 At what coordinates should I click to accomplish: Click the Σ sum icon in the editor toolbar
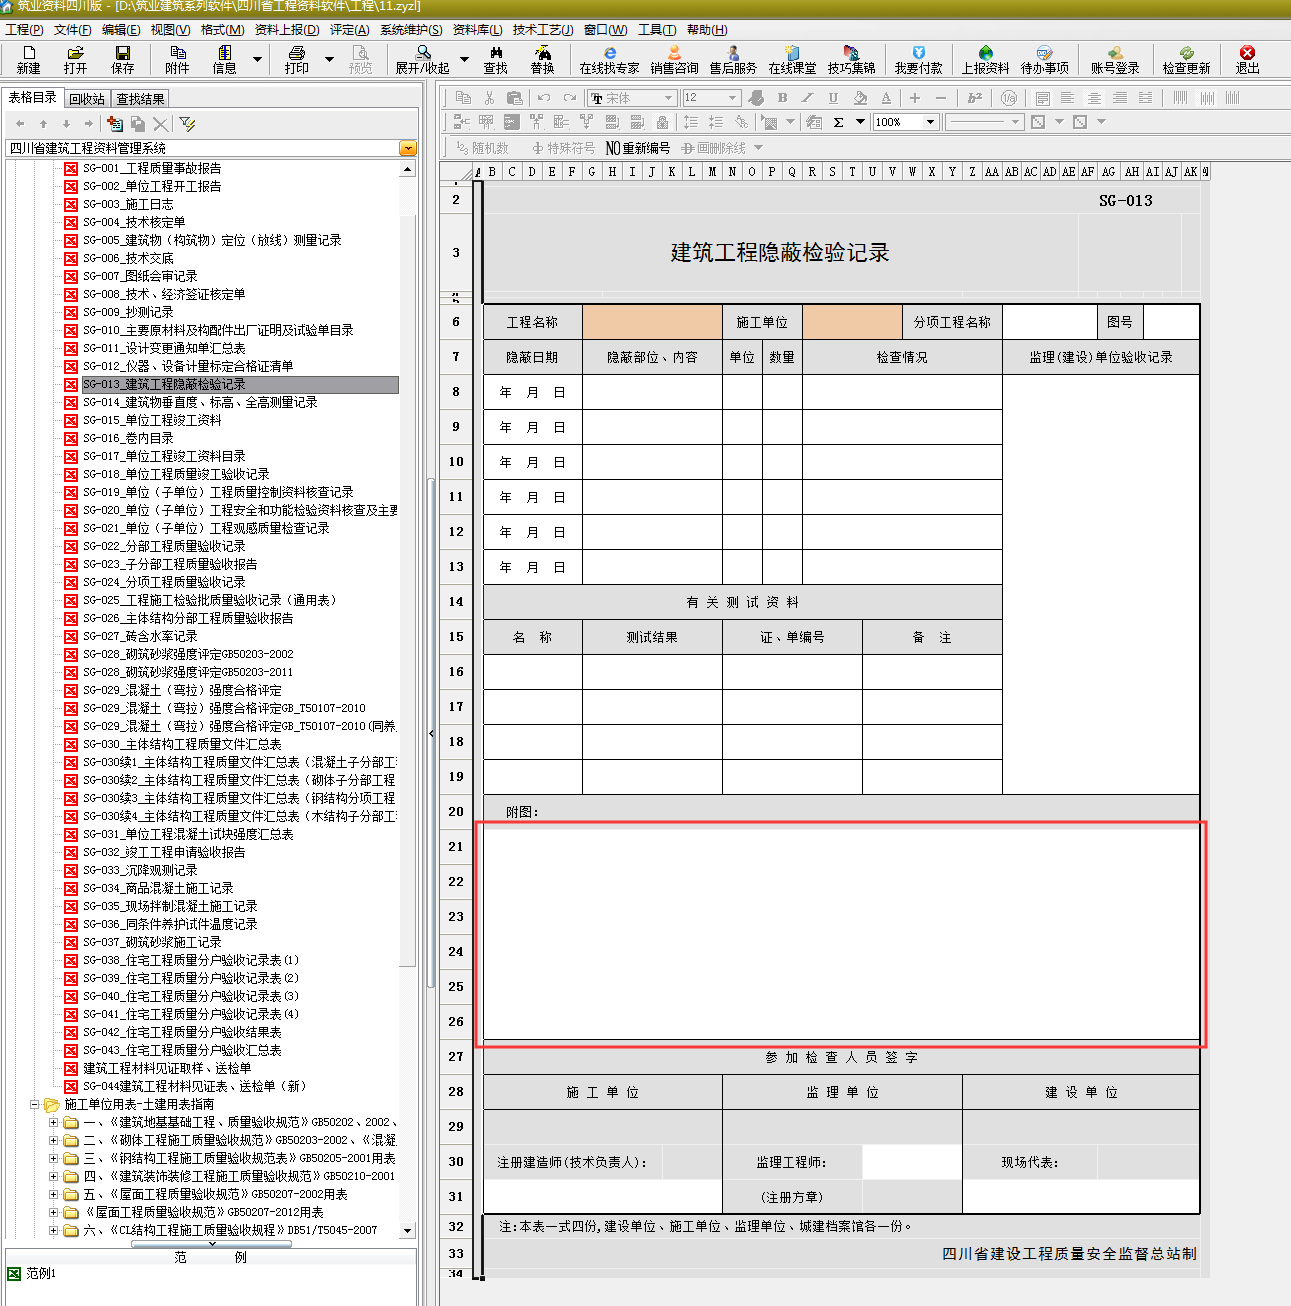click(838, 122)
